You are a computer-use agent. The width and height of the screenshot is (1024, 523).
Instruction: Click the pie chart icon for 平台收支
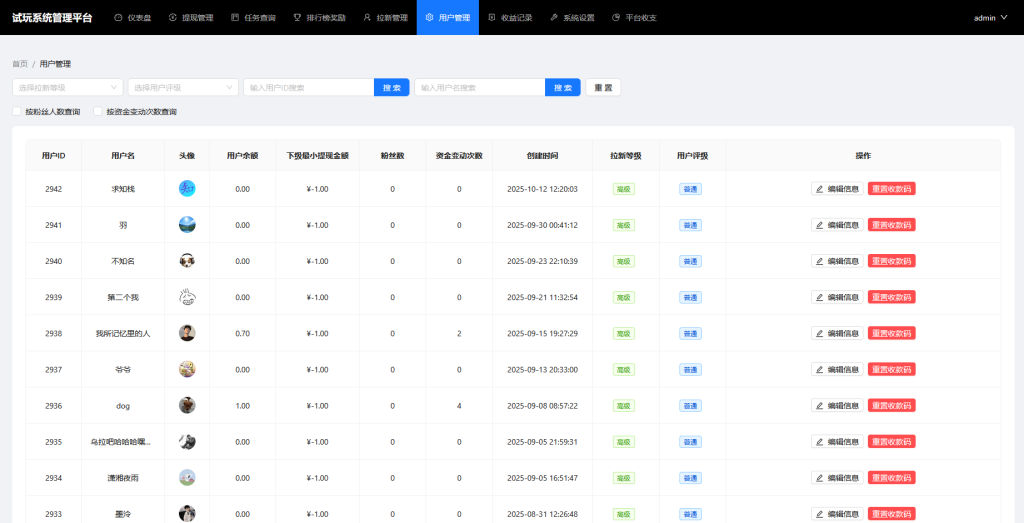[x=616, y=18]
